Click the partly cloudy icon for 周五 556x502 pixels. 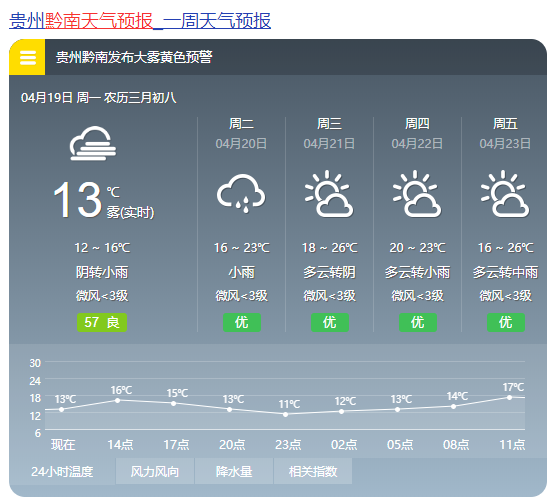point(505,194)
